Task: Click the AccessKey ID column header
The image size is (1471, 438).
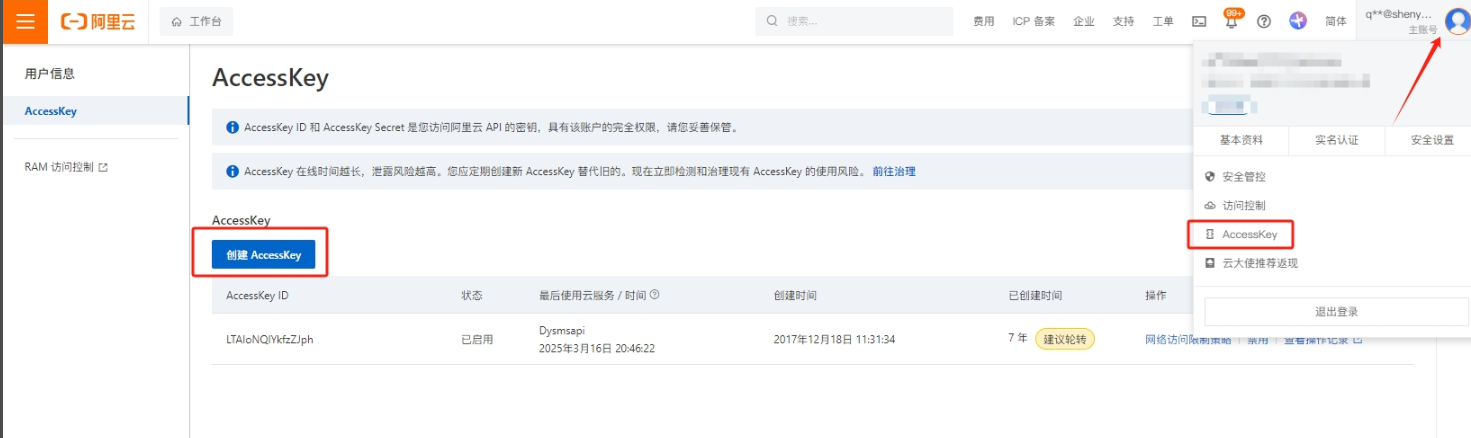Action: click(258, 296)
